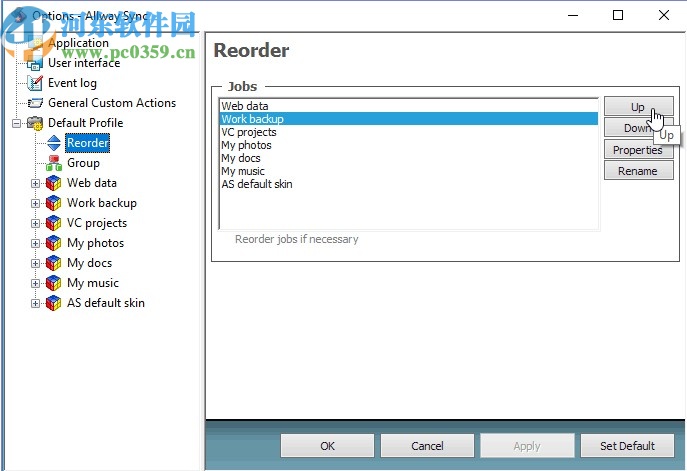The height and width of the screenshot is (471, 687).
Task: Collapse the Default Profile tree node
Action: (x=17, y=123)
